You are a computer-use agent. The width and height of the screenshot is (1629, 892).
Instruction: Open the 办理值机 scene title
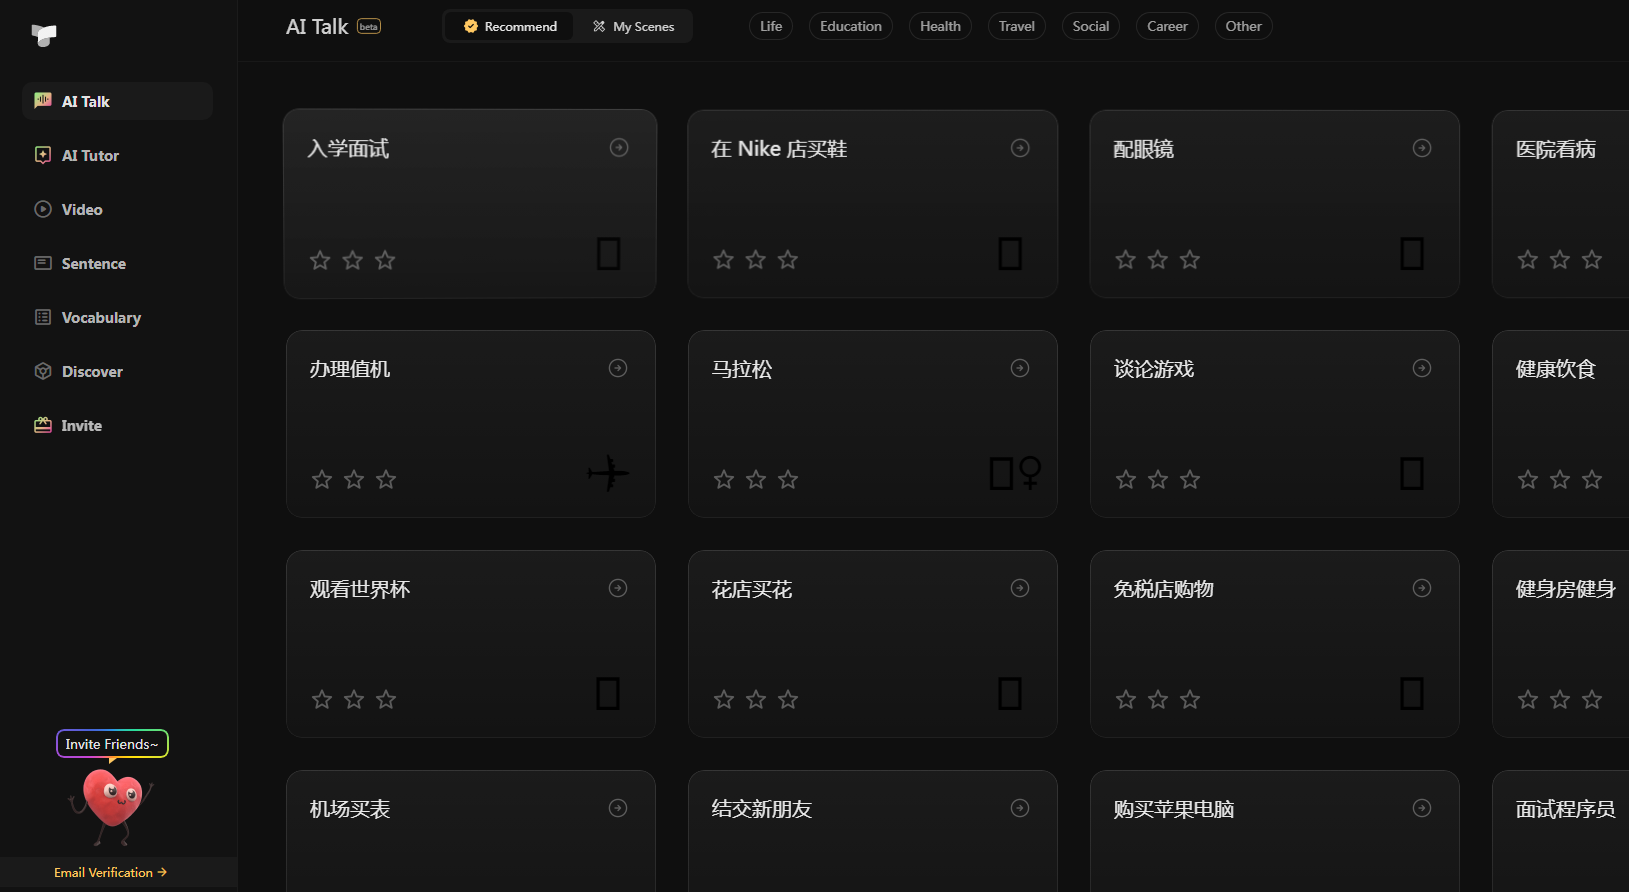coord(350,369)
